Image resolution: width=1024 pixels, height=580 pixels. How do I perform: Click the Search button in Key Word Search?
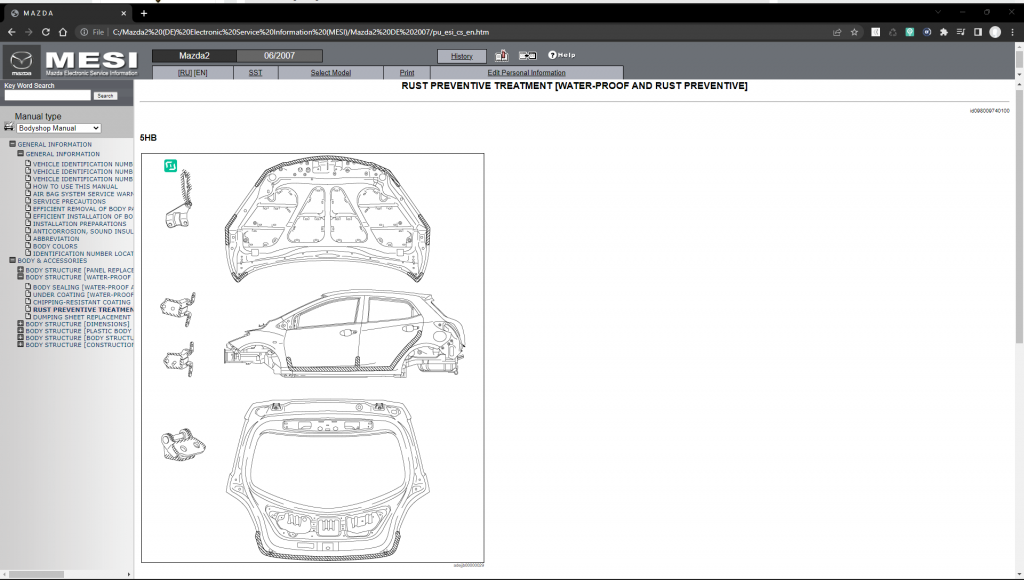click(x=105, y=95)
